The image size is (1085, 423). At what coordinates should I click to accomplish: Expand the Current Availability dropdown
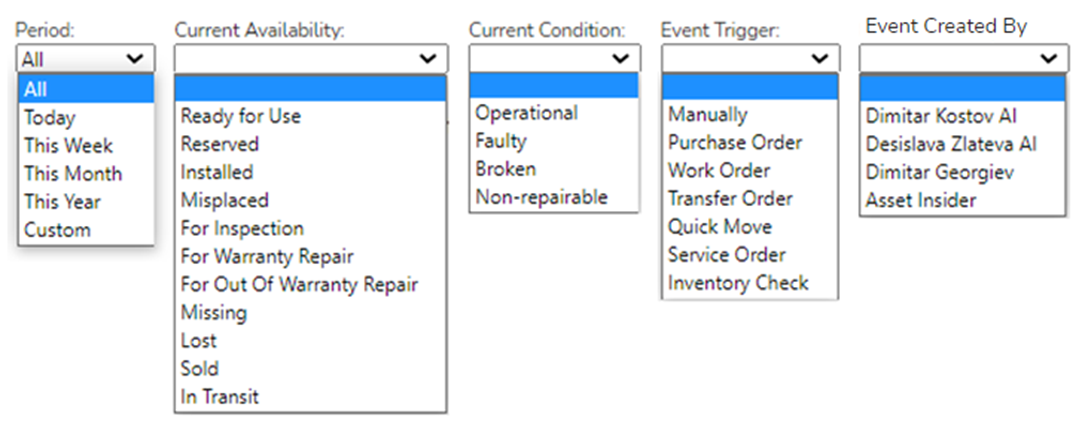click(x=309, y=59)
